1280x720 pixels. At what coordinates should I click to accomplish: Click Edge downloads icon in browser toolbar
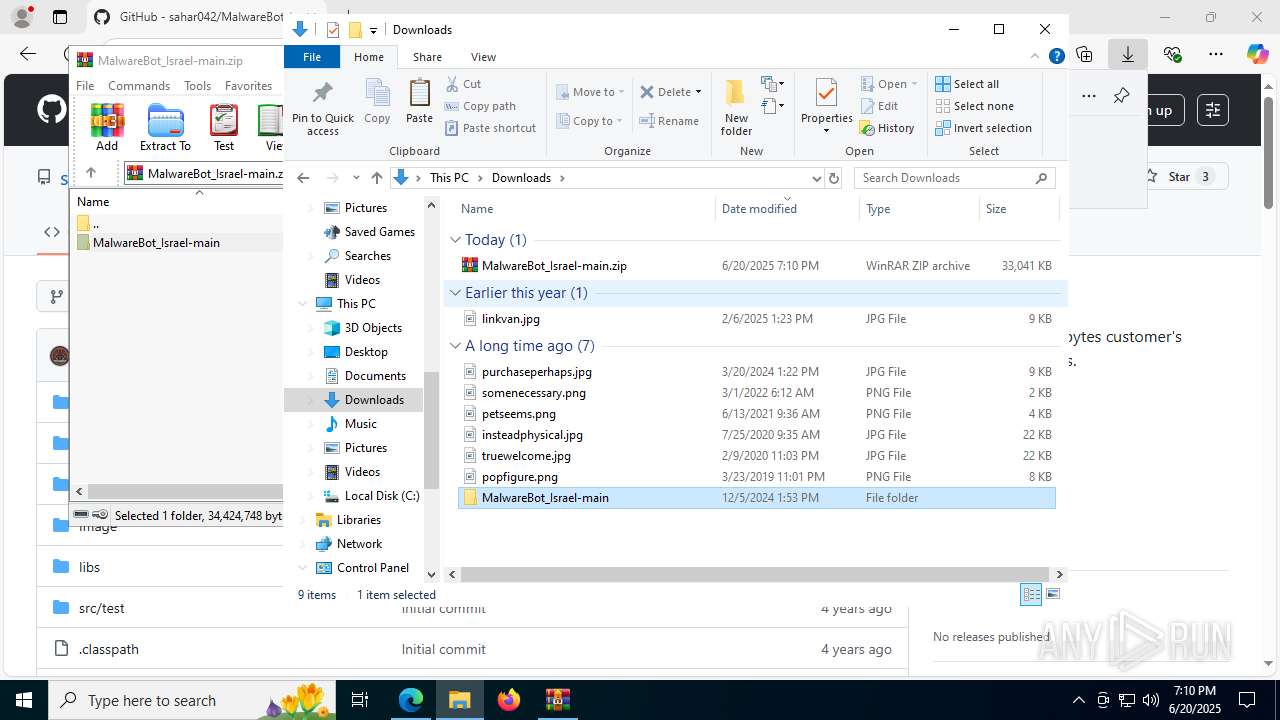[x=1127, y=55]
